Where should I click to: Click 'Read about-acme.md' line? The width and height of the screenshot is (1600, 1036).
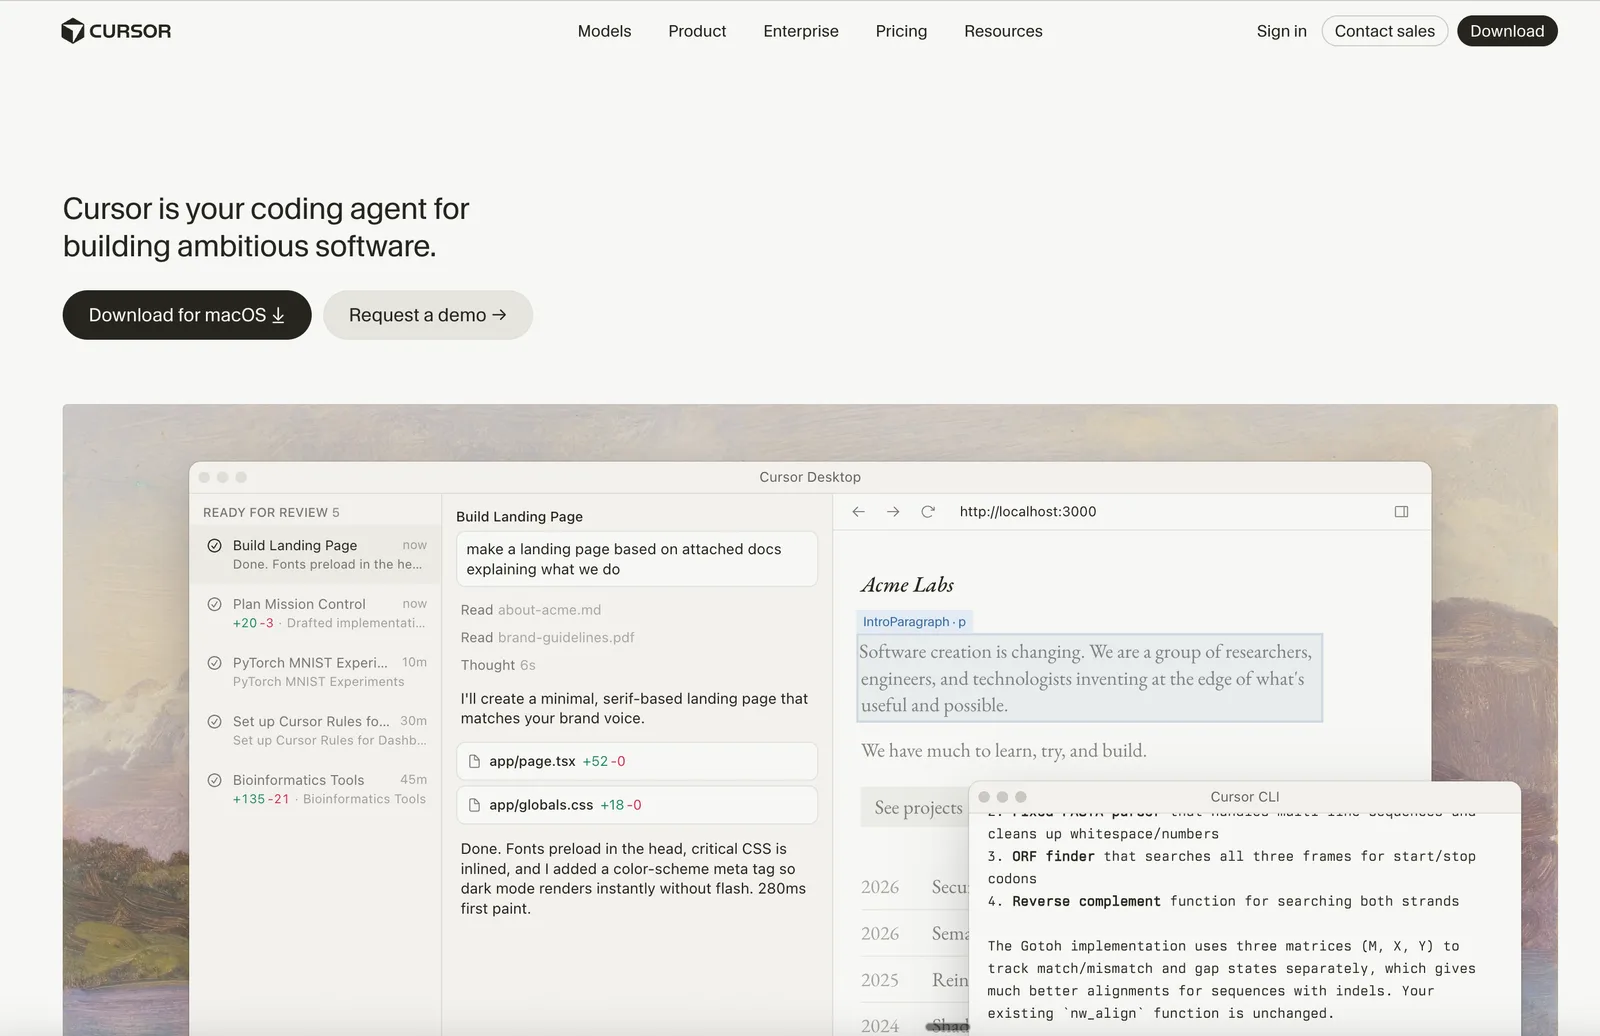coord(531,610)
